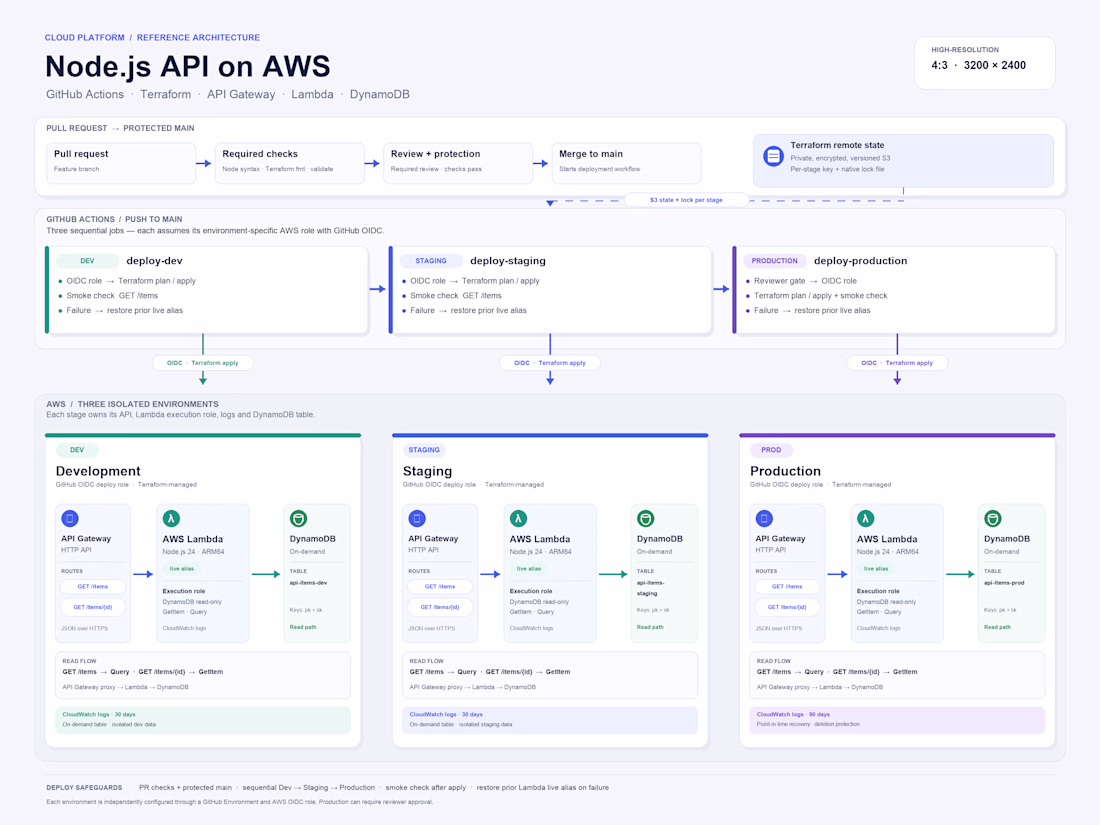Select the STAGING badge beside deploy-staging
The image size is (1100, 825).
pos(431,261)
